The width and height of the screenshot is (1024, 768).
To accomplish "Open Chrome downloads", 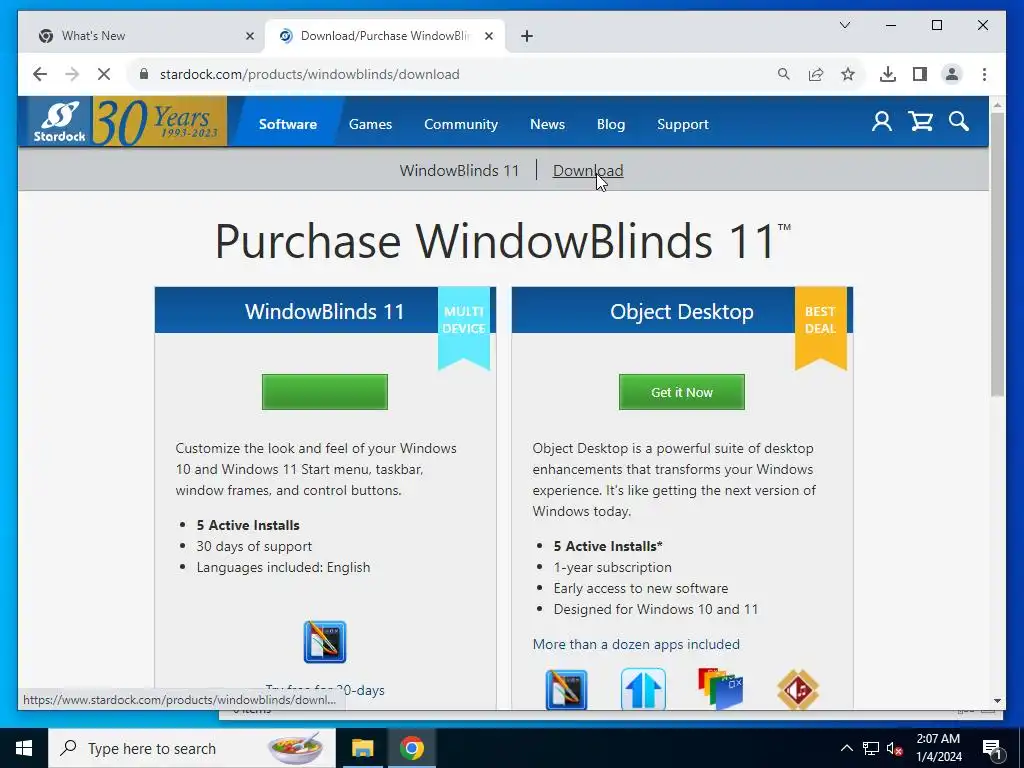I will pyautogui.click(x=888, y=74).
